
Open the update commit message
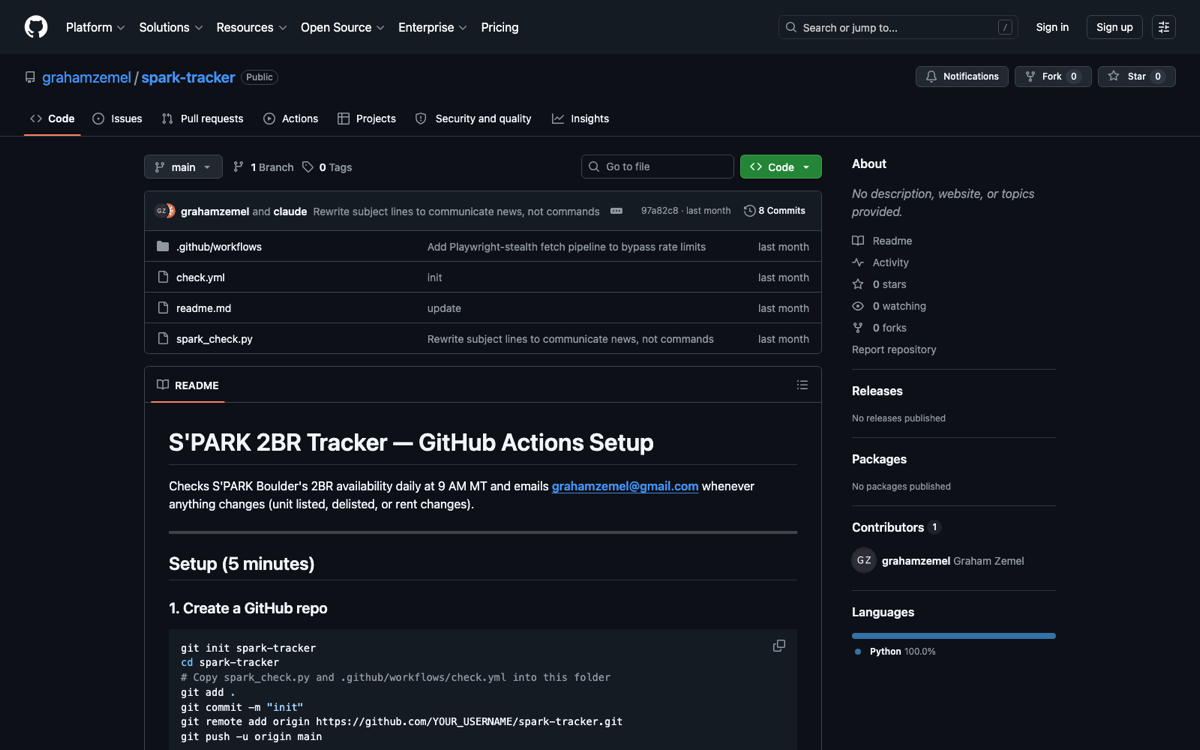[x=444, y=309]
